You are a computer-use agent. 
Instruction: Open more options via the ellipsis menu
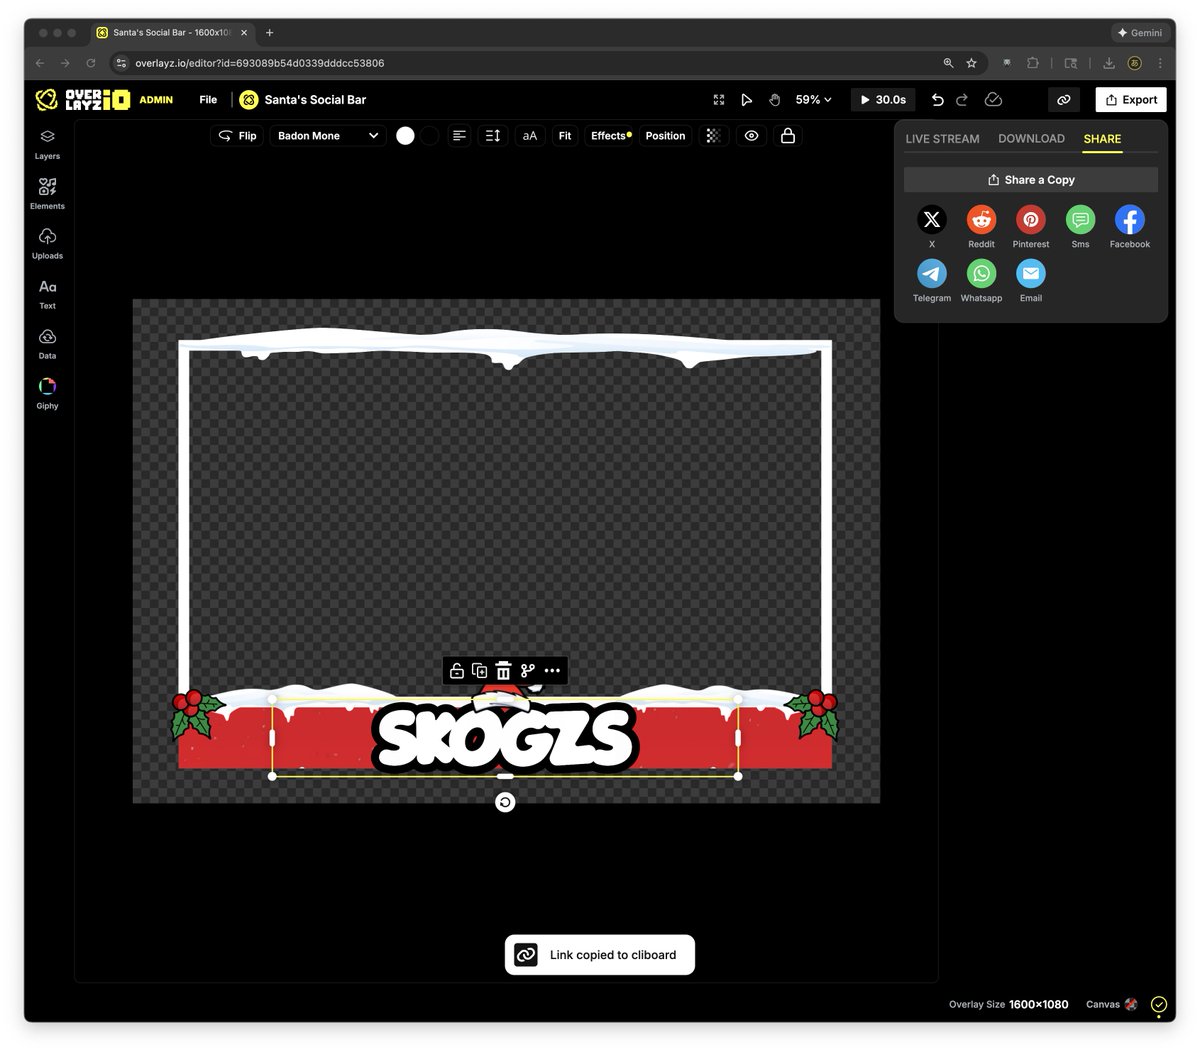552,670
